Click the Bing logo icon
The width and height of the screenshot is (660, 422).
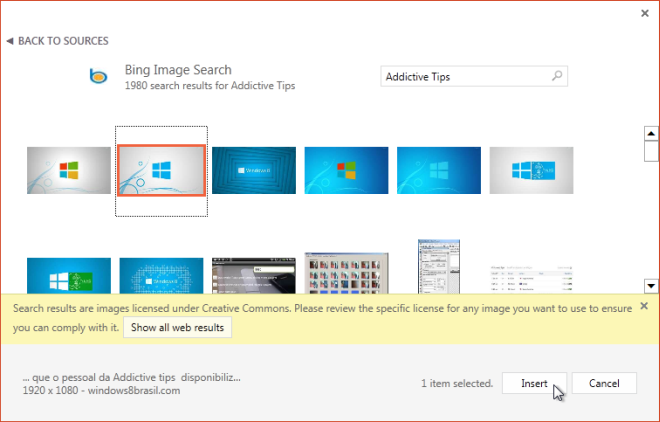click(98, 76)
